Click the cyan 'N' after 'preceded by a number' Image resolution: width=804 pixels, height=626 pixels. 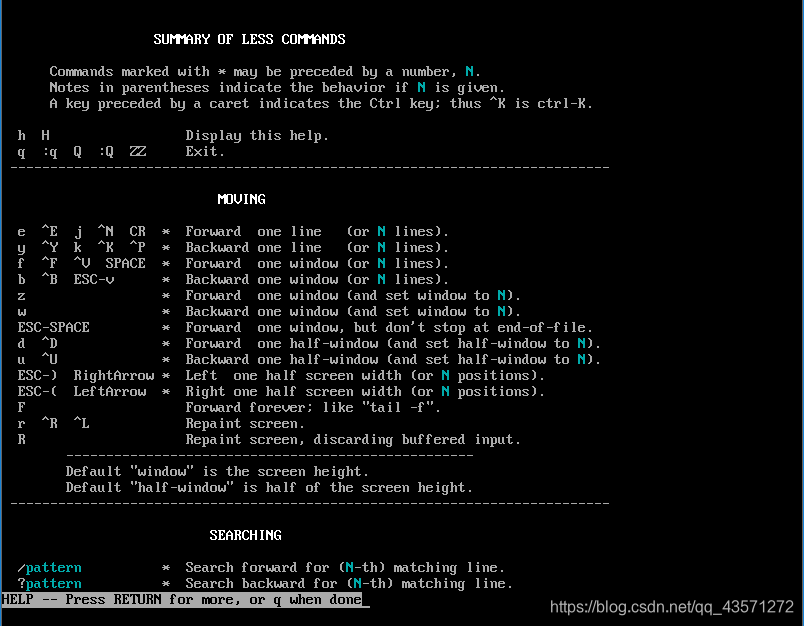[x=469, y=71]
